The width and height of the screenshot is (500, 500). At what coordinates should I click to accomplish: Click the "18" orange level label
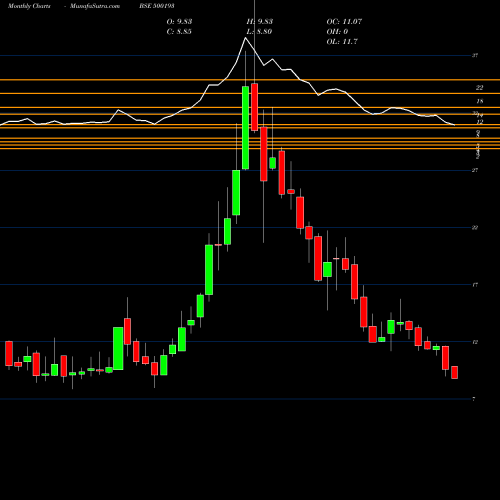[x=479, y=101]
